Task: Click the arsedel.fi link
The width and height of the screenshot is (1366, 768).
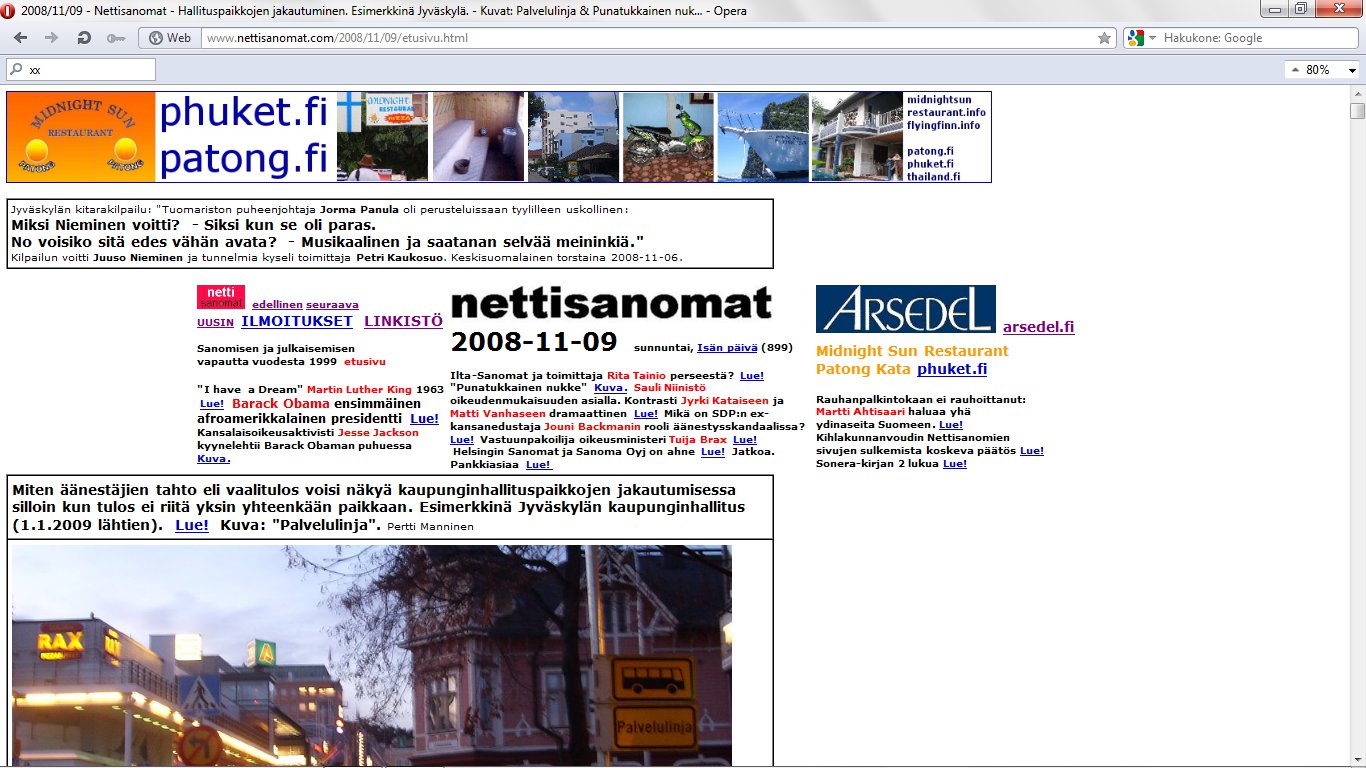Action: pos(1038,327)
